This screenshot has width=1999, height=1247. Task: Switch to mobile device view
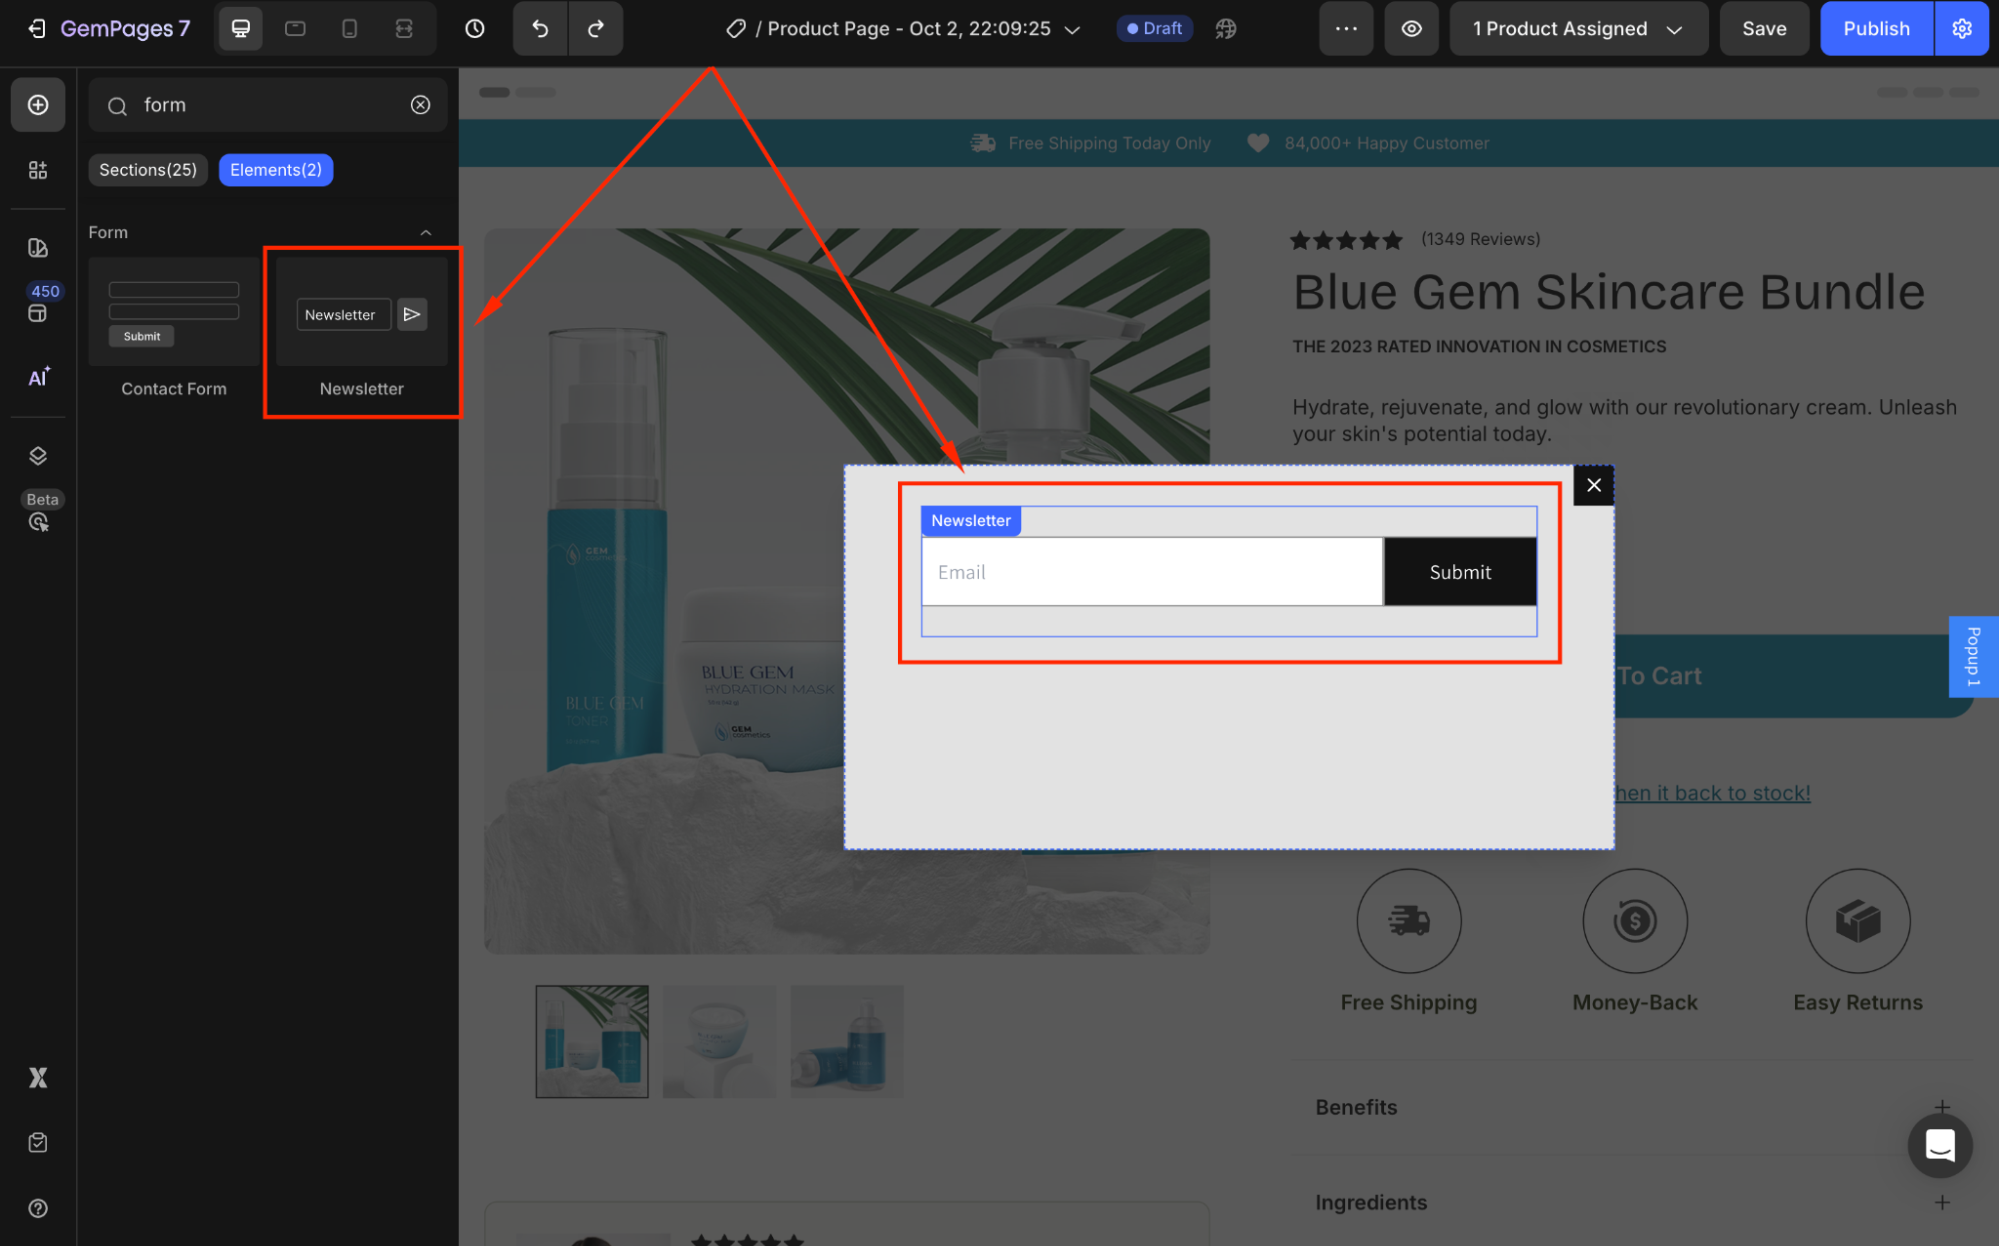click(349, 29)
